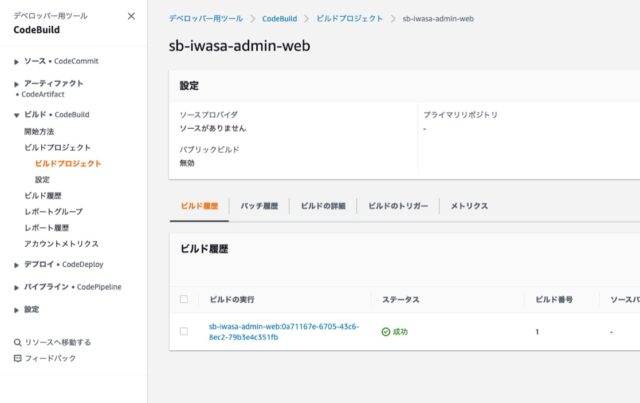Switch to the ビルド履歴 tab

(199, 206)
